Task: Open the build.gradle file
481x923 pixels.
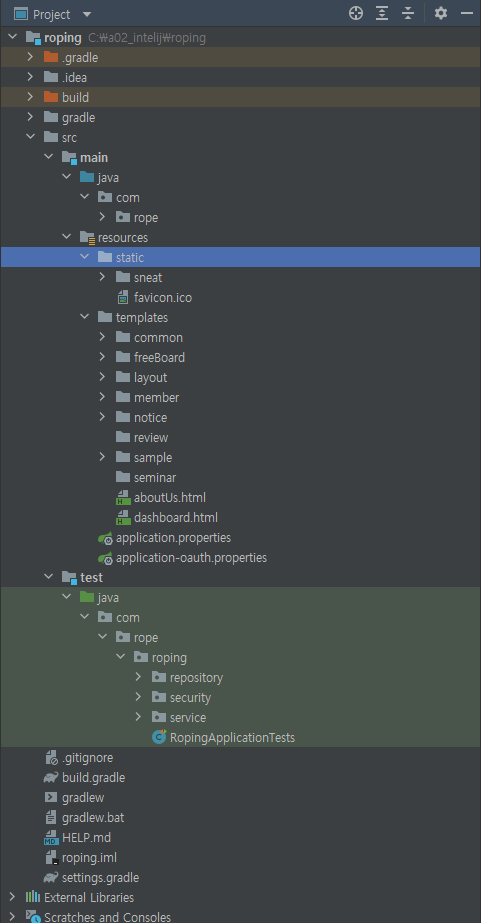Action: click(x=93, y=778)
